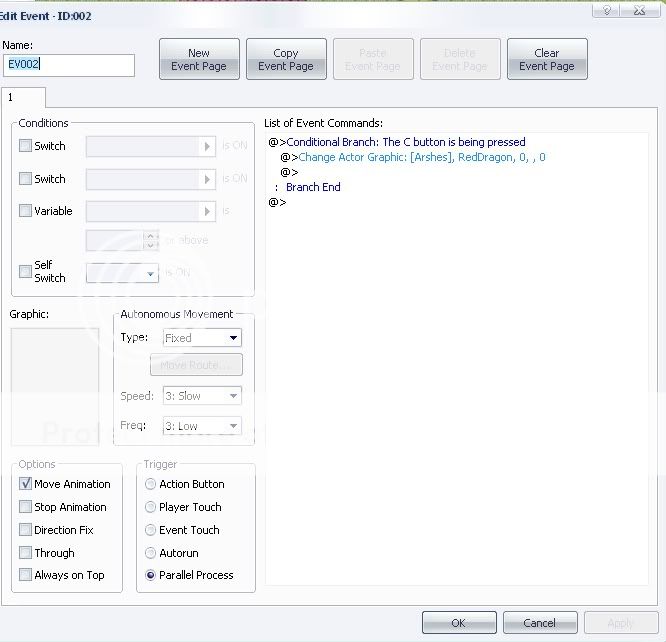Expand the movement Freq dropdown
This screenshot has width=666, height=642.
pyautogui.click(x=202, y=426)
